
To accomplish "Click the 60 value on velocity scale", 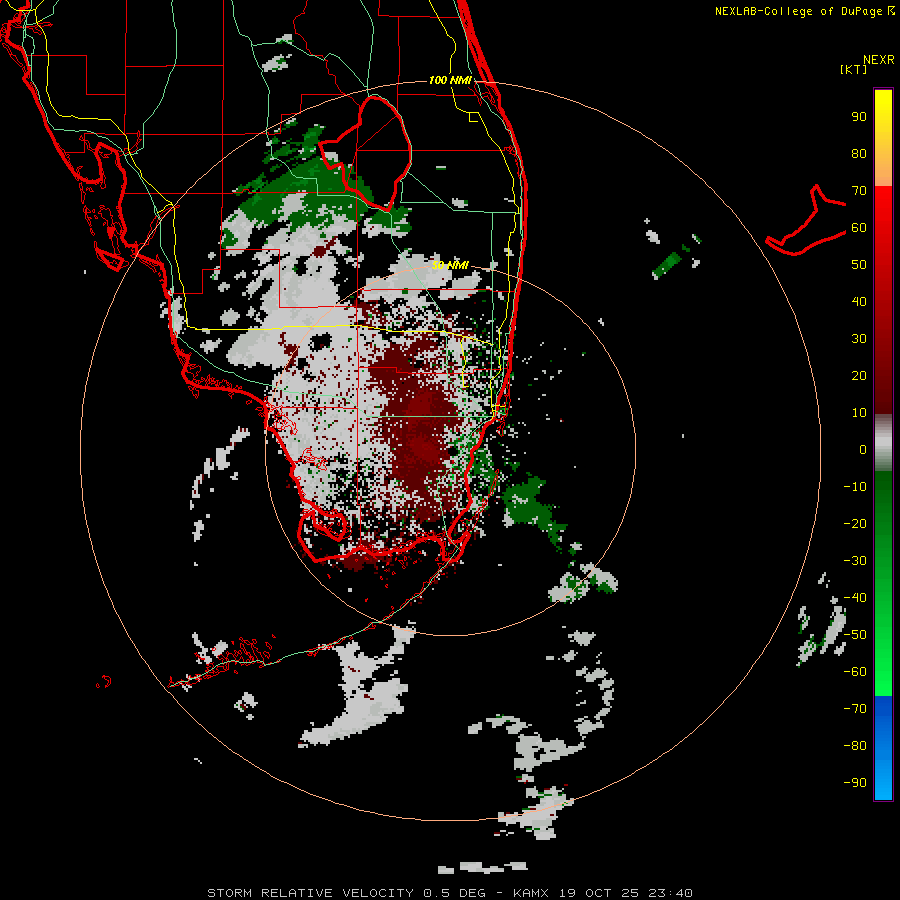I will pyautogui.click(x=859, y=228).
